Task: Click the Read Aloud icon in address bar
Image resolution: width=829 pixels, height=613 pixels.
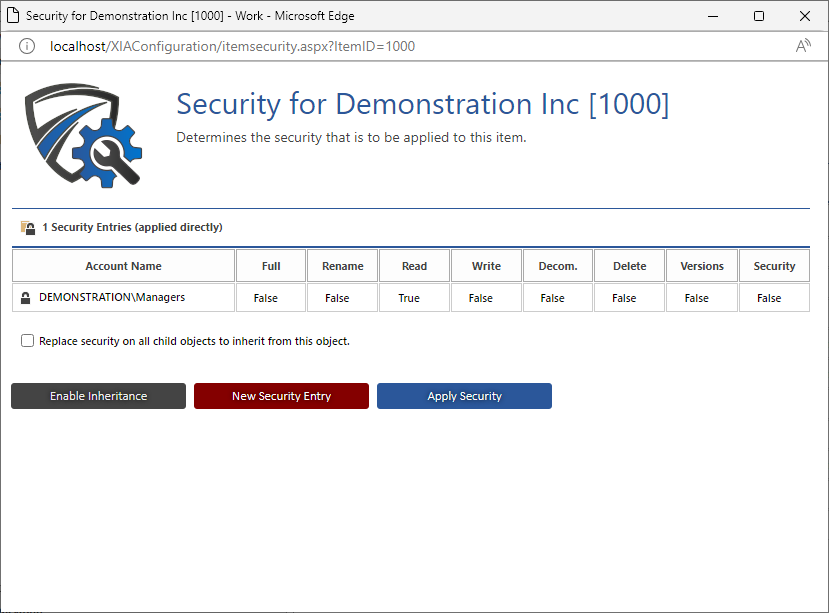Action: click(x=803, y=46)
